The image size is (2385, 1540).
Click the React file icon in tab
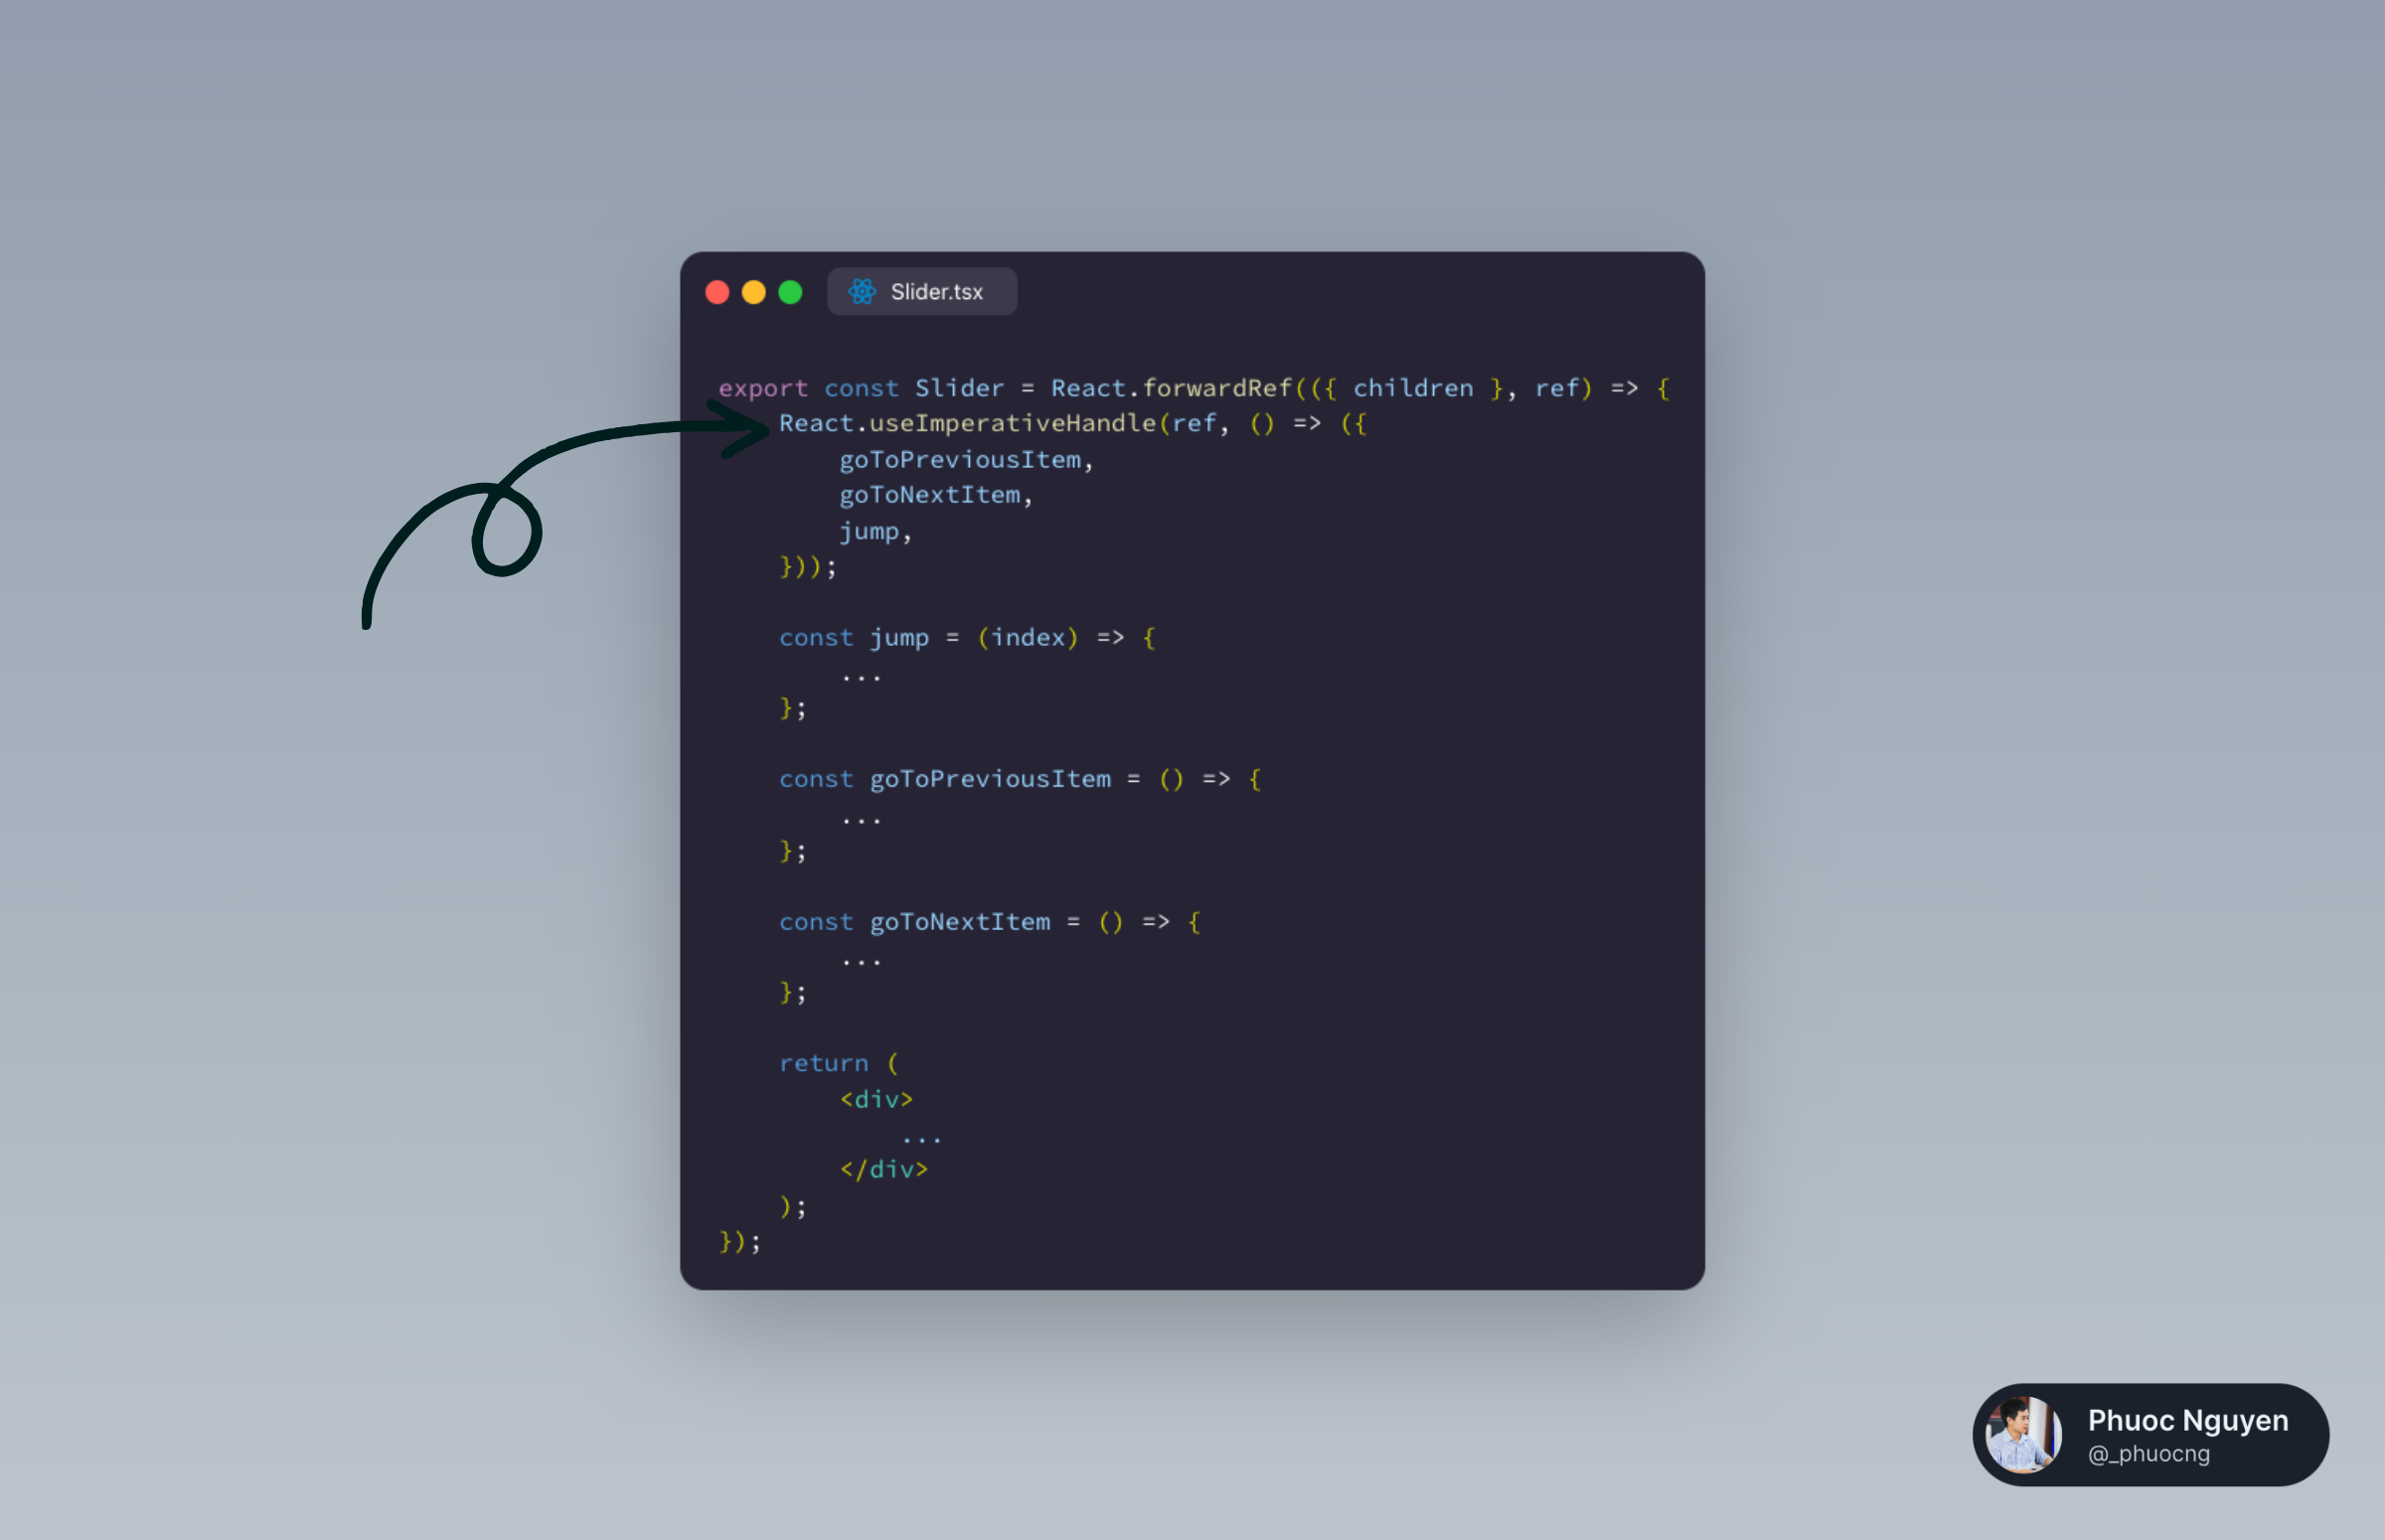tap(864, 290)
